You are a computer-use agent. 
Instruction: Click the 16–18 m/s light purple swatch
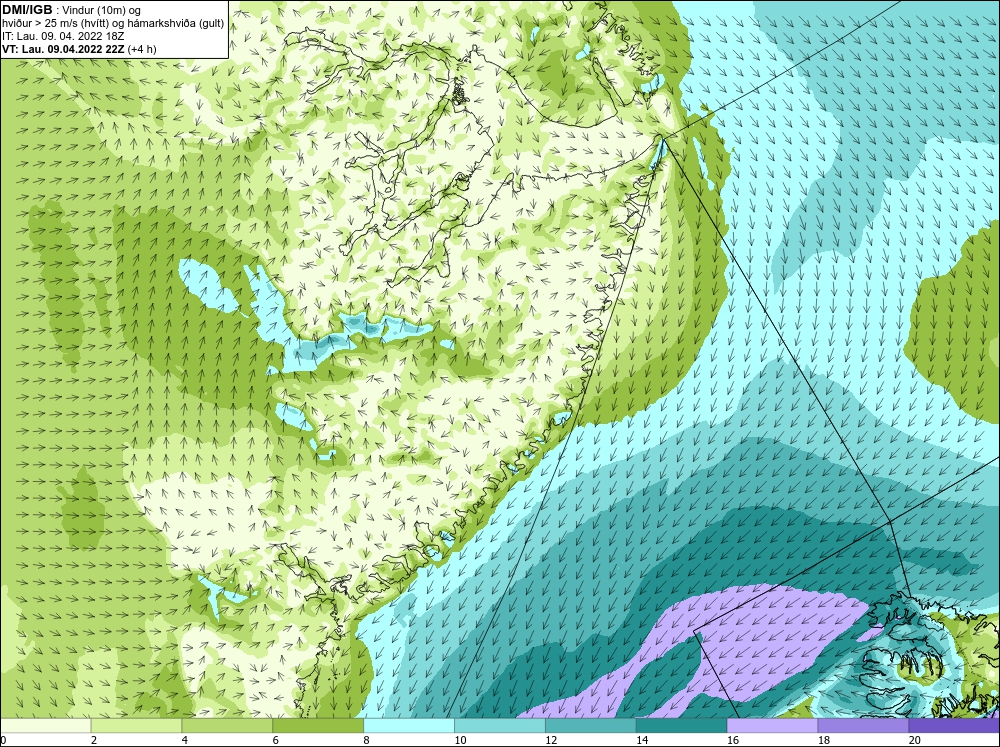coord(772,725)
